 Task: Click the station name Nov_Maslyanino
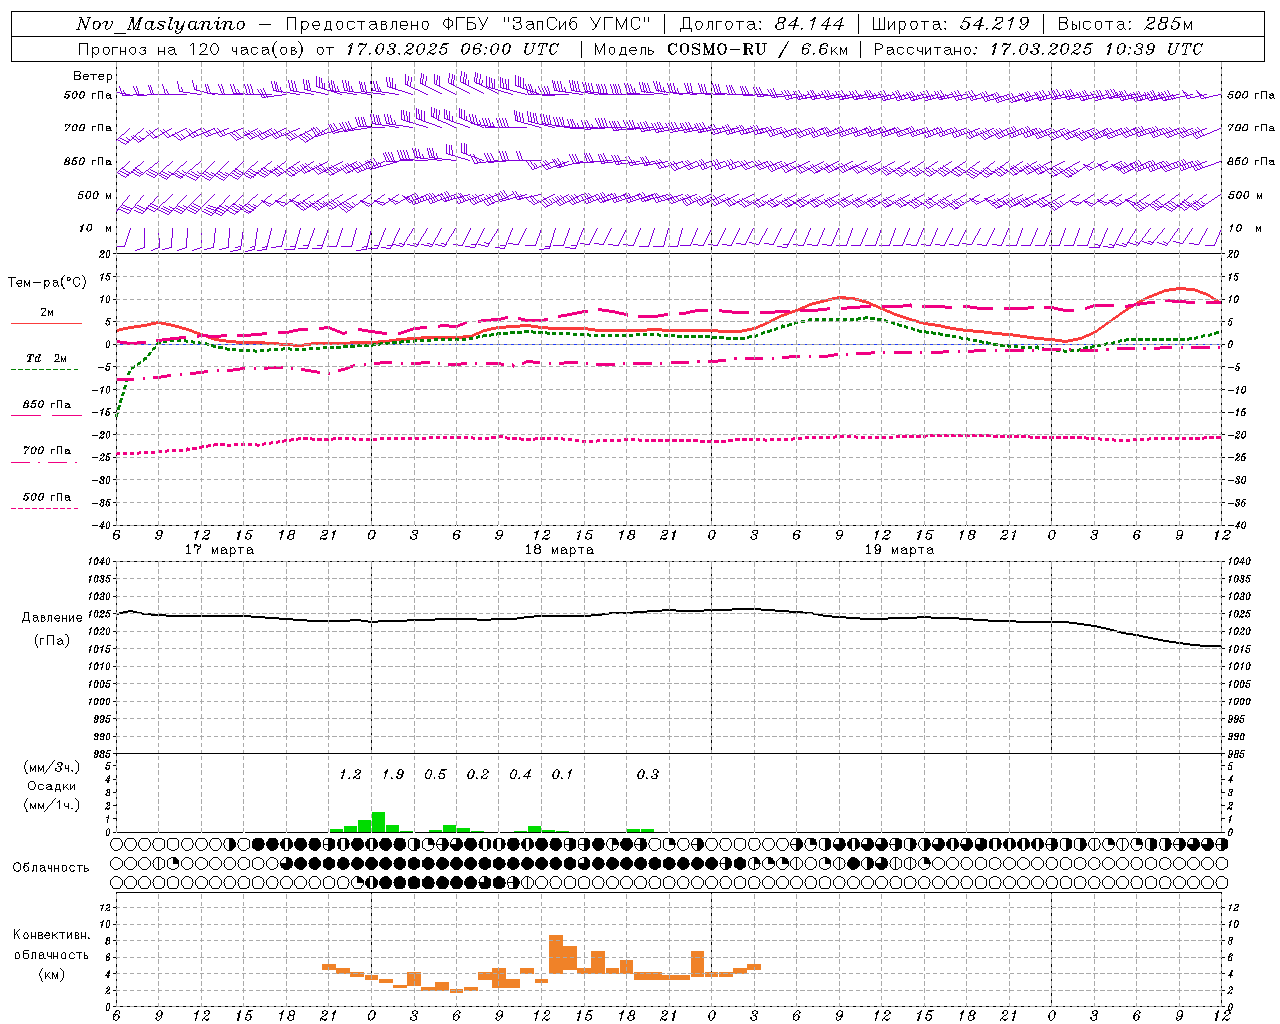(161, 24)
